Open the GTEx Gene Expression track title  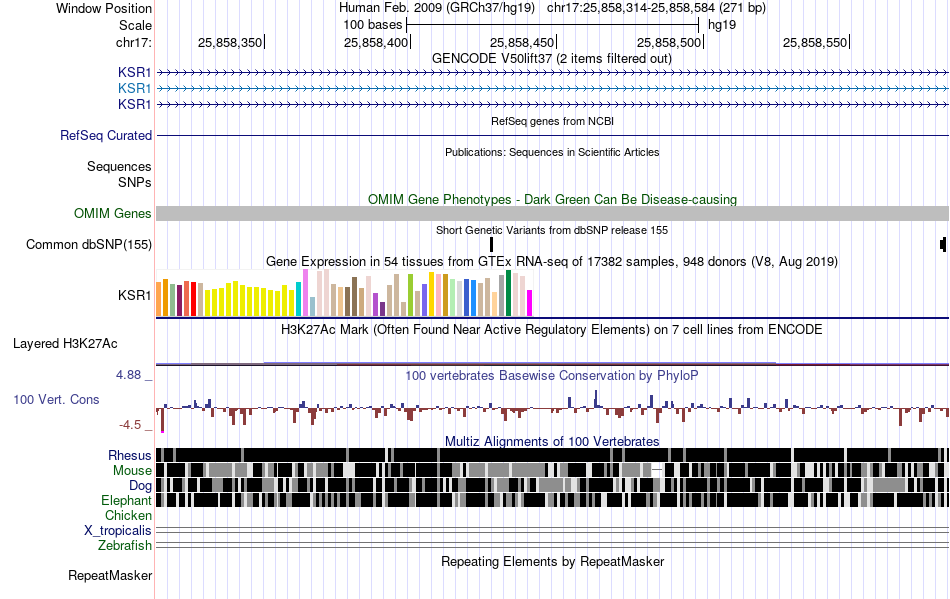coord(552,262)
